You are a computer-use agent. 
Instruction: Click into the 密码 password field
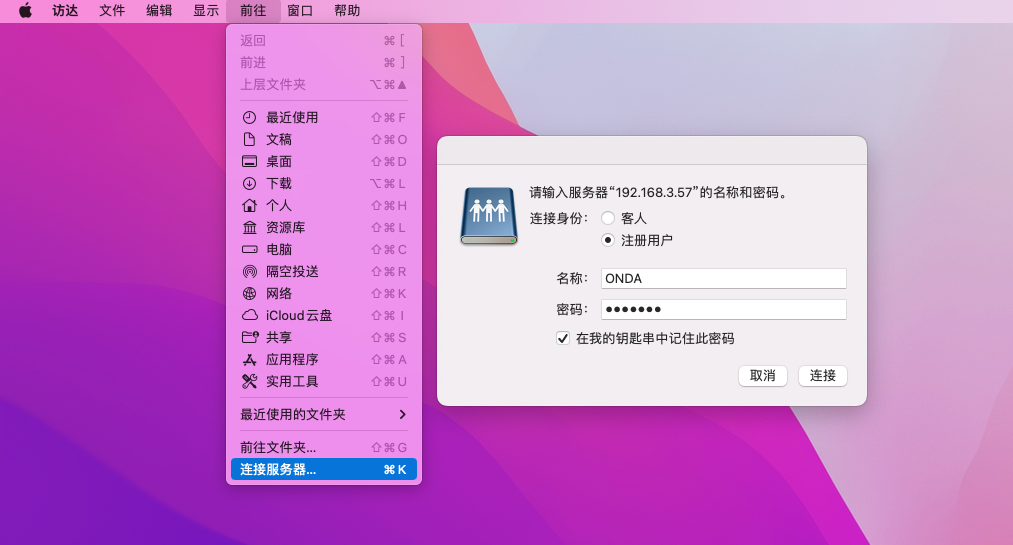(724, 309)
